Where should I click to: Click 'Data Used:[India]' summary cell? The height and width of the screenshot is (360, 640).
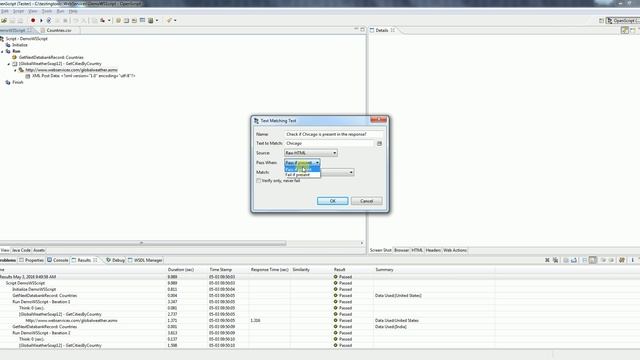point(391,327)
